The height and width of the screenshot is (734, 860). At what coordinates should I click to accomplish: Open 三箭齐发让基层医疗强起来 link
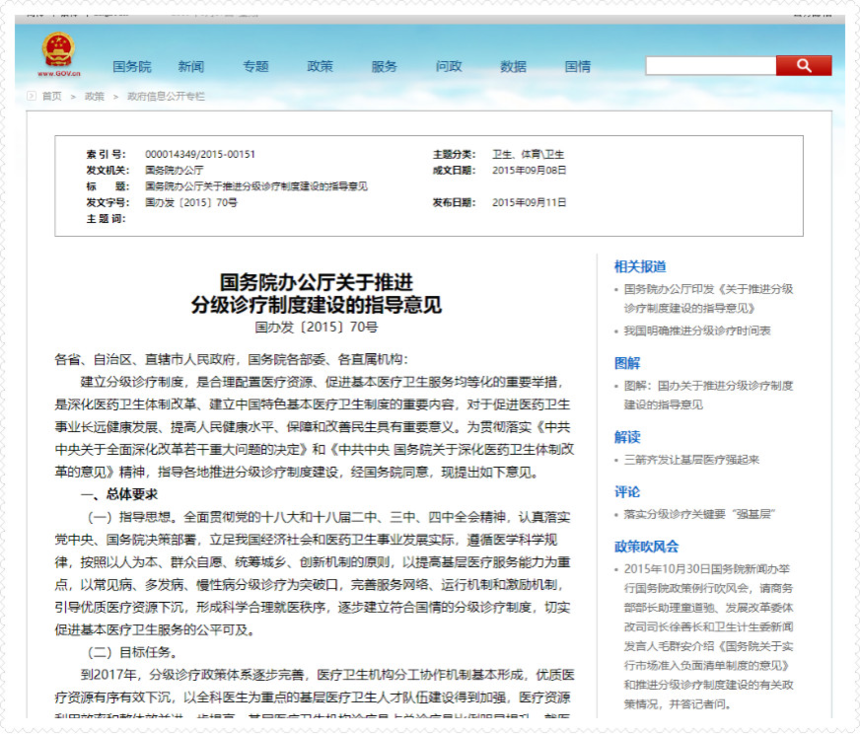[691, 460]
